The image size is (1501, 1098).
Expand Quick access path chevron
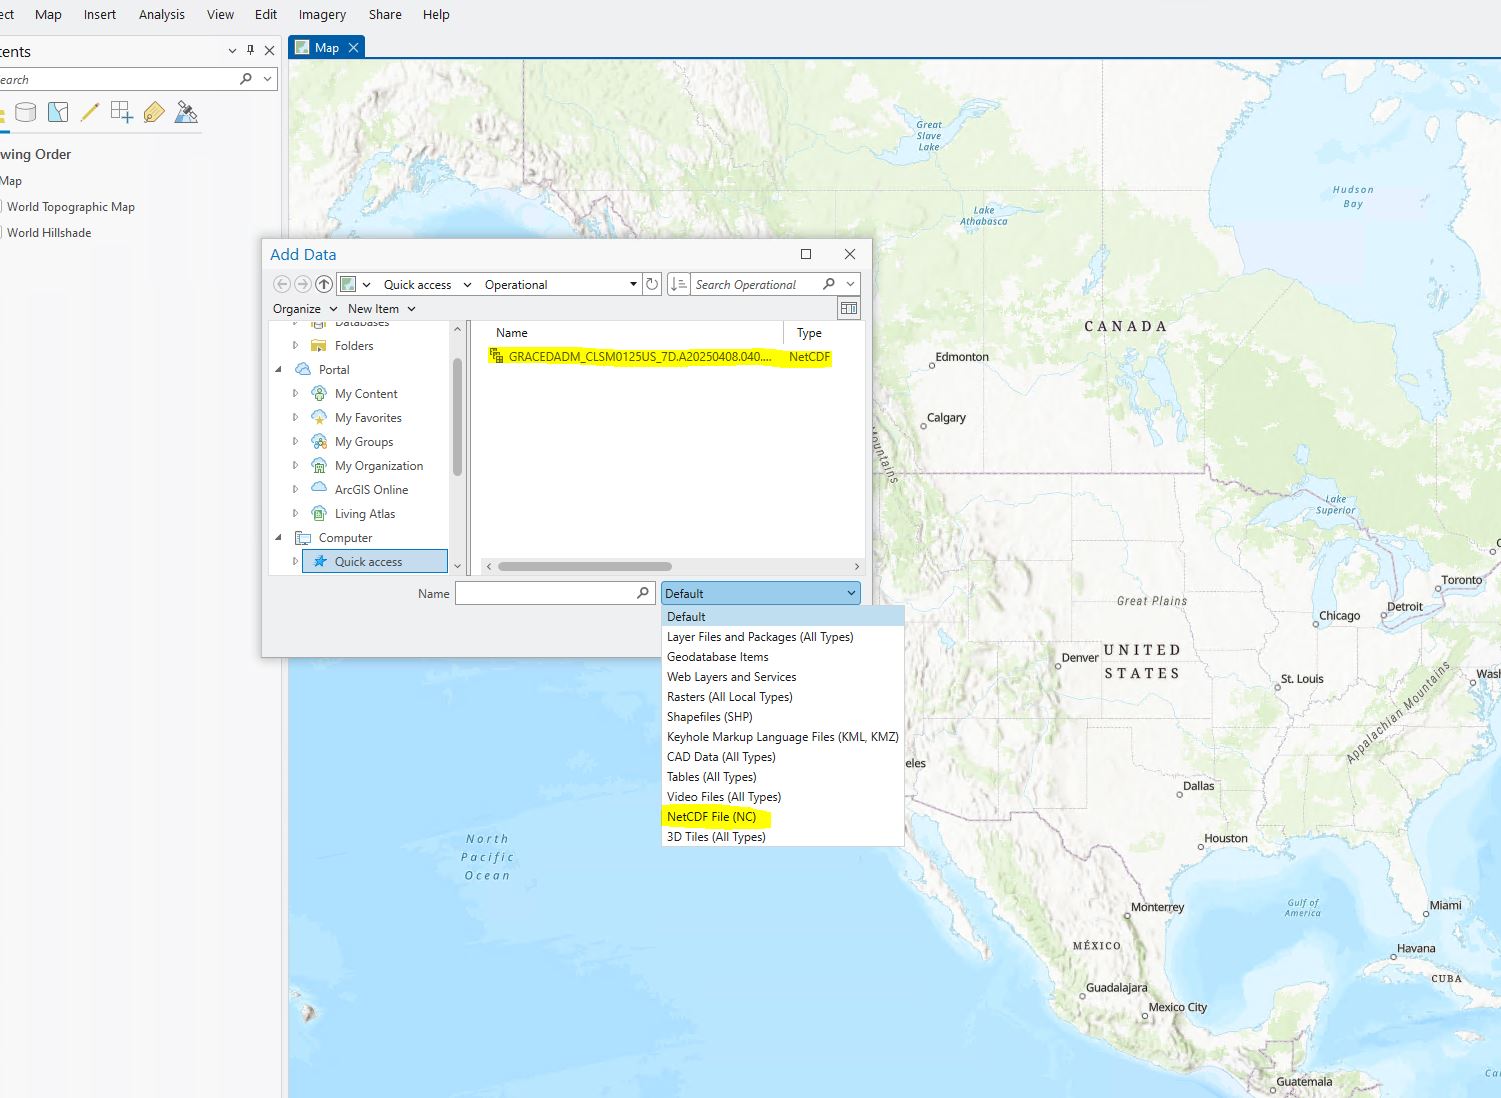coord(467,285)
